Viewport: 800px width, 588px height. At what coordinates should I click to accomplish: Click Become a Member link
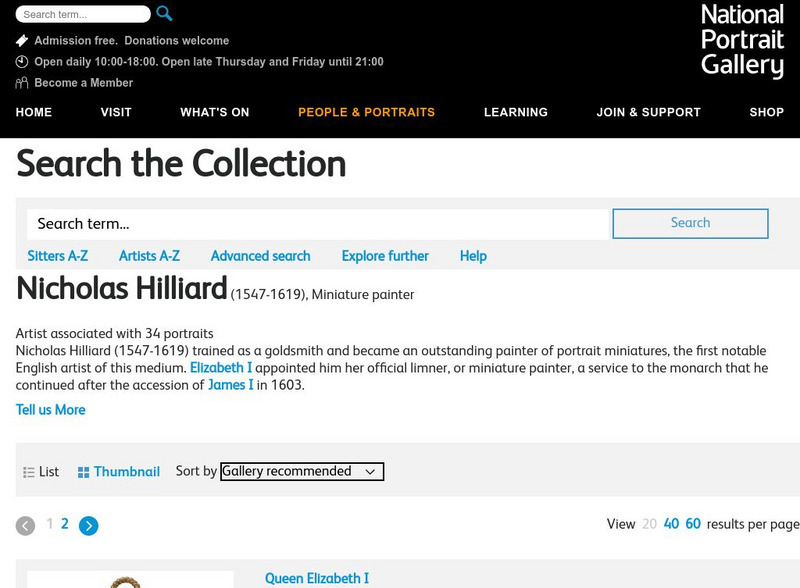(84, 83)
